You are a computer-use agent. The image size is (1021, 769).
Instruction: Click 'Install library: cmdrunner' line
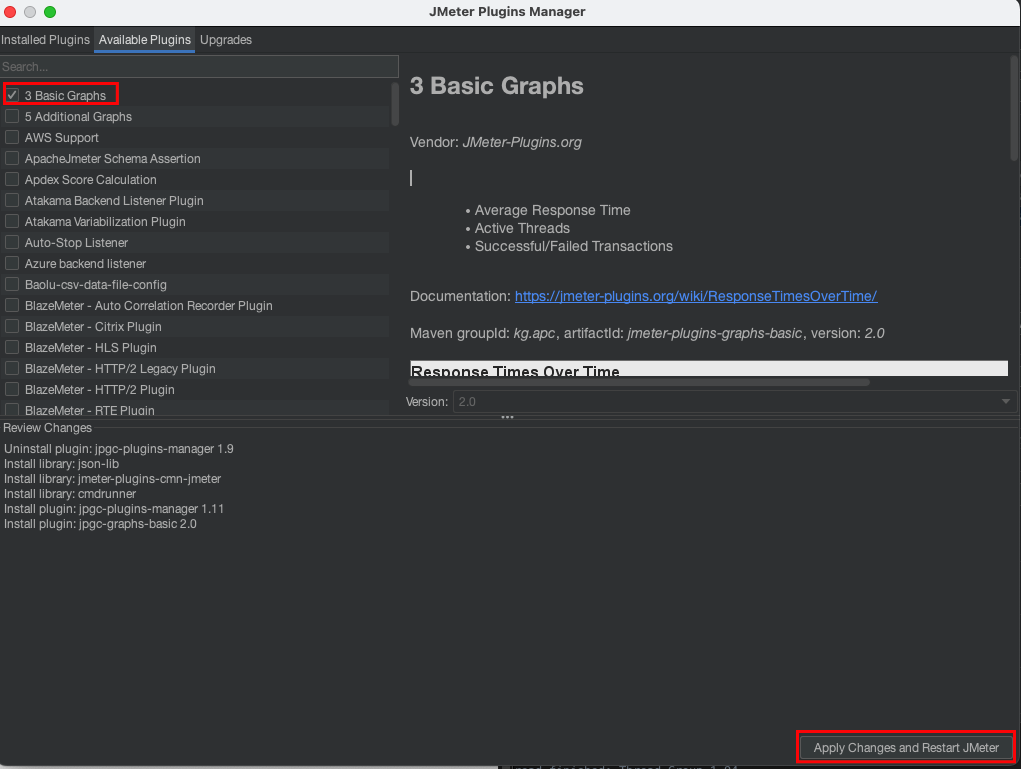70,494
